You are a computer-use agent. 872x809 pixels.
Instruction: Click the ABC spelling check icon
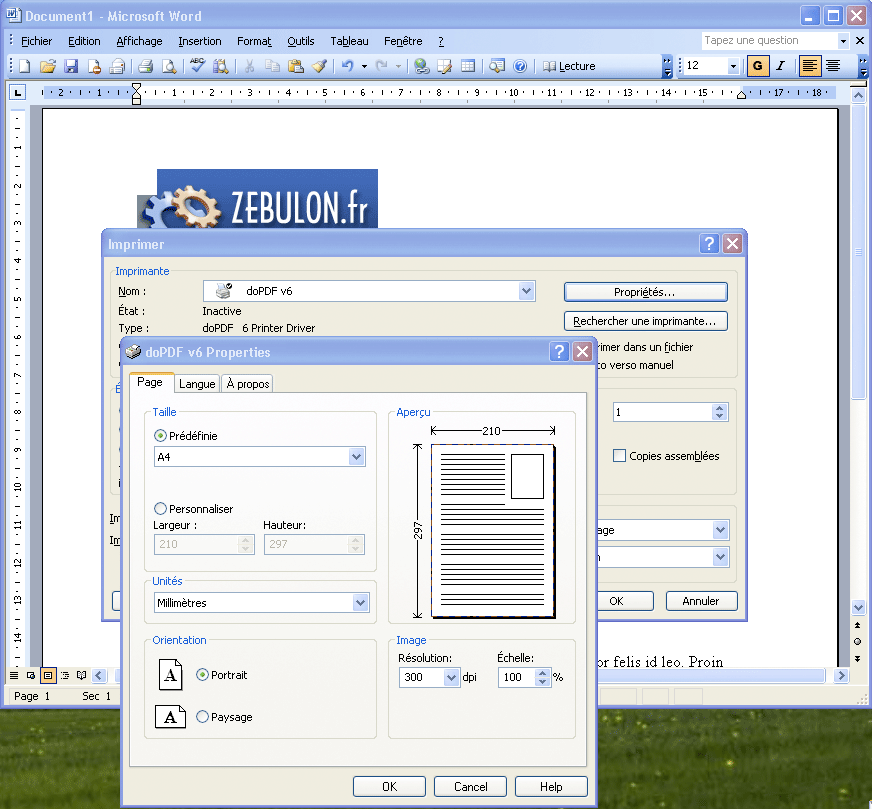(197, 66)
